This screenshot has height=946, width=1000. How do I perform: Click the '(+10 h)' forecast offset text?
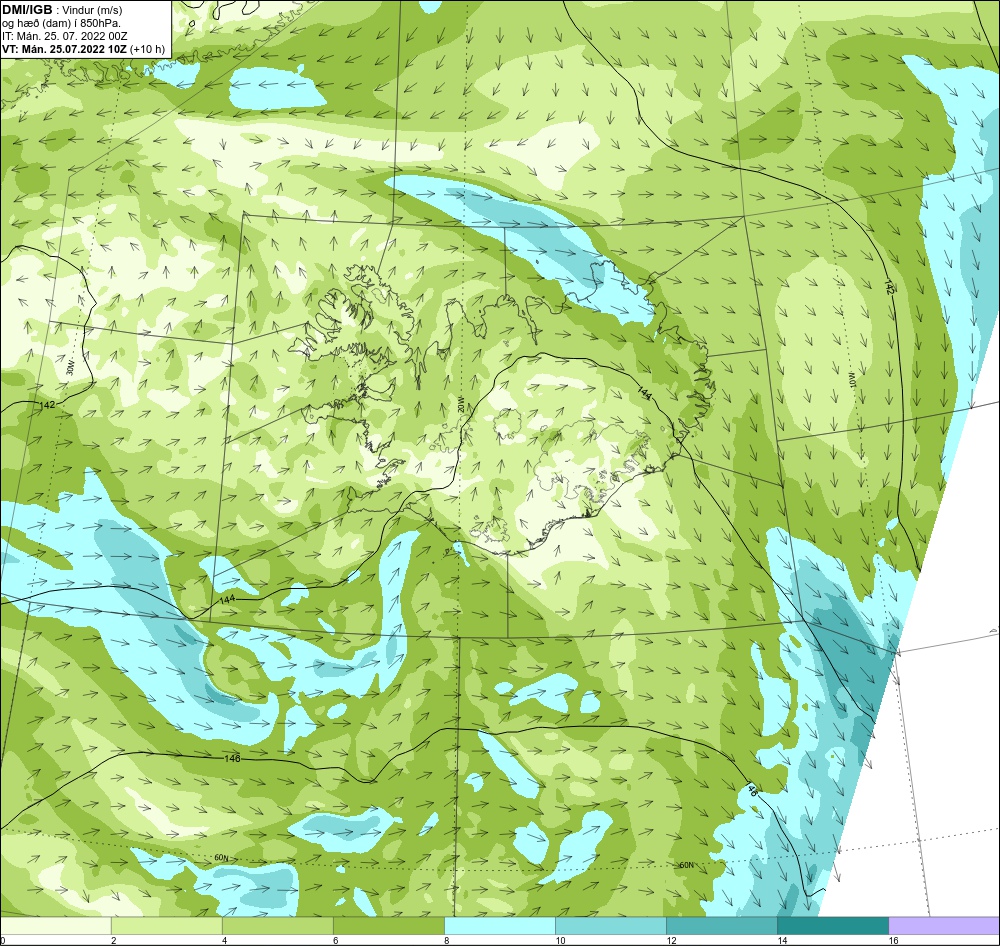coord(147,49)
